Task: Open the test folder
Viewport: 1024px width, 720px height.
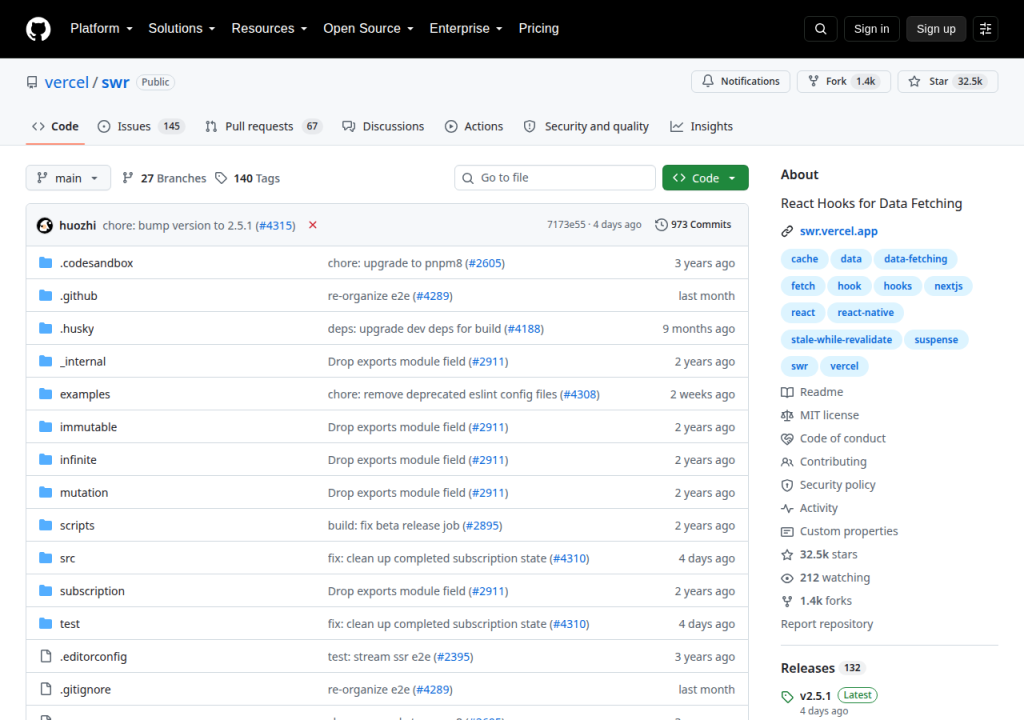Action: [x=69, y=623]
